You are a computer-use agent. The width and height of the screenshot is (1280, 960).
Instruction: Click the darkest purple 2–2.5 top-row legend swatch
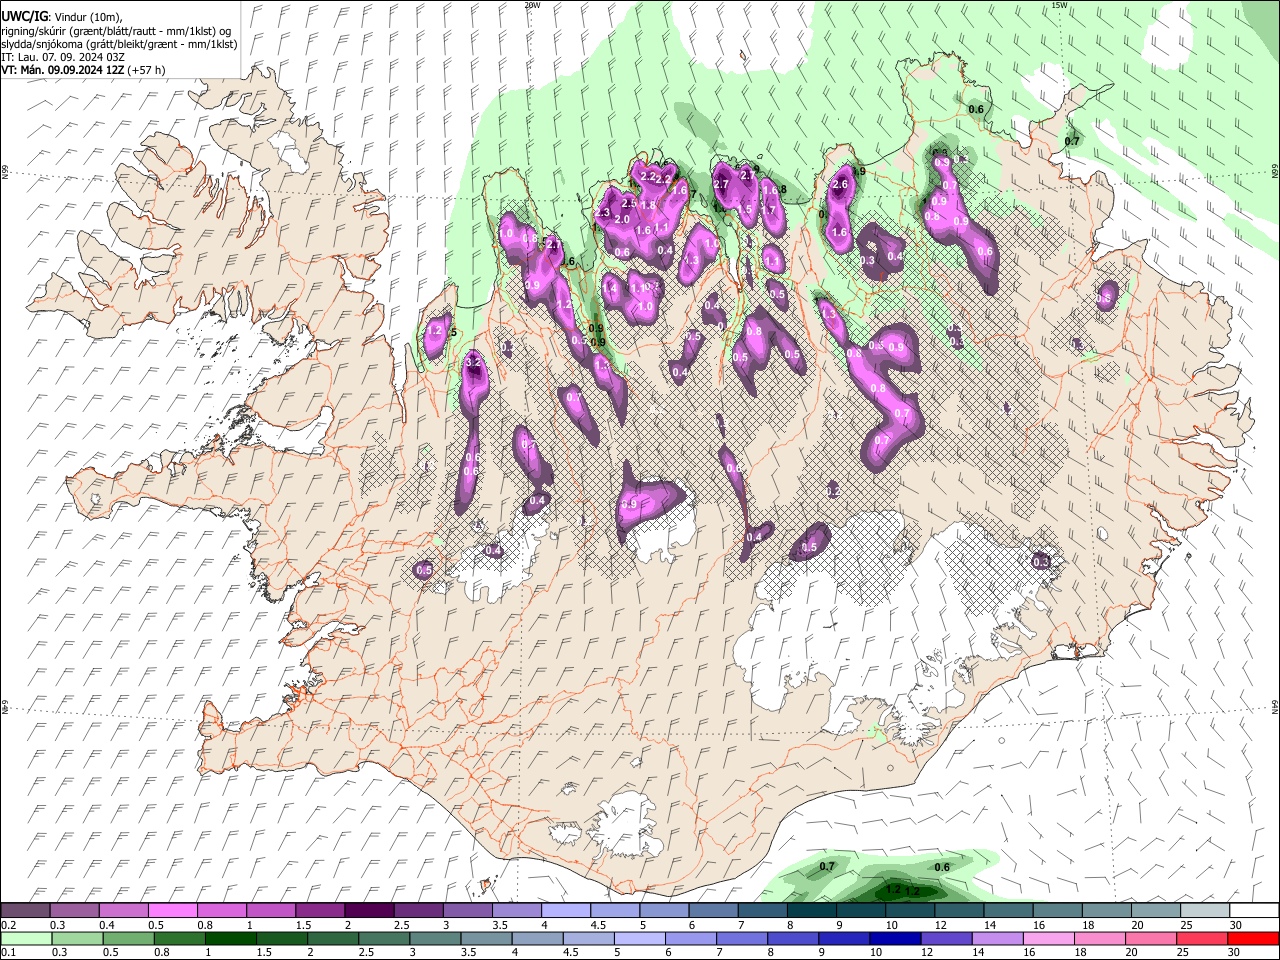coord(370,911)
